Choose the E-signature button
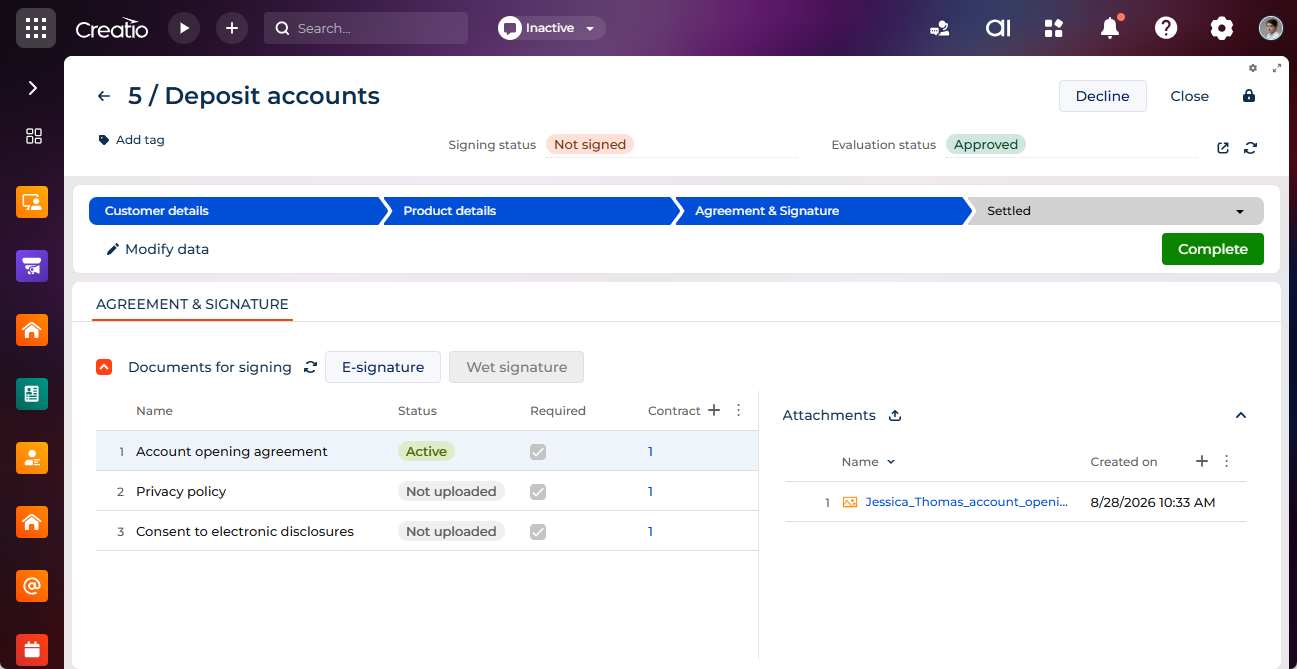 [x=383, y=367]
